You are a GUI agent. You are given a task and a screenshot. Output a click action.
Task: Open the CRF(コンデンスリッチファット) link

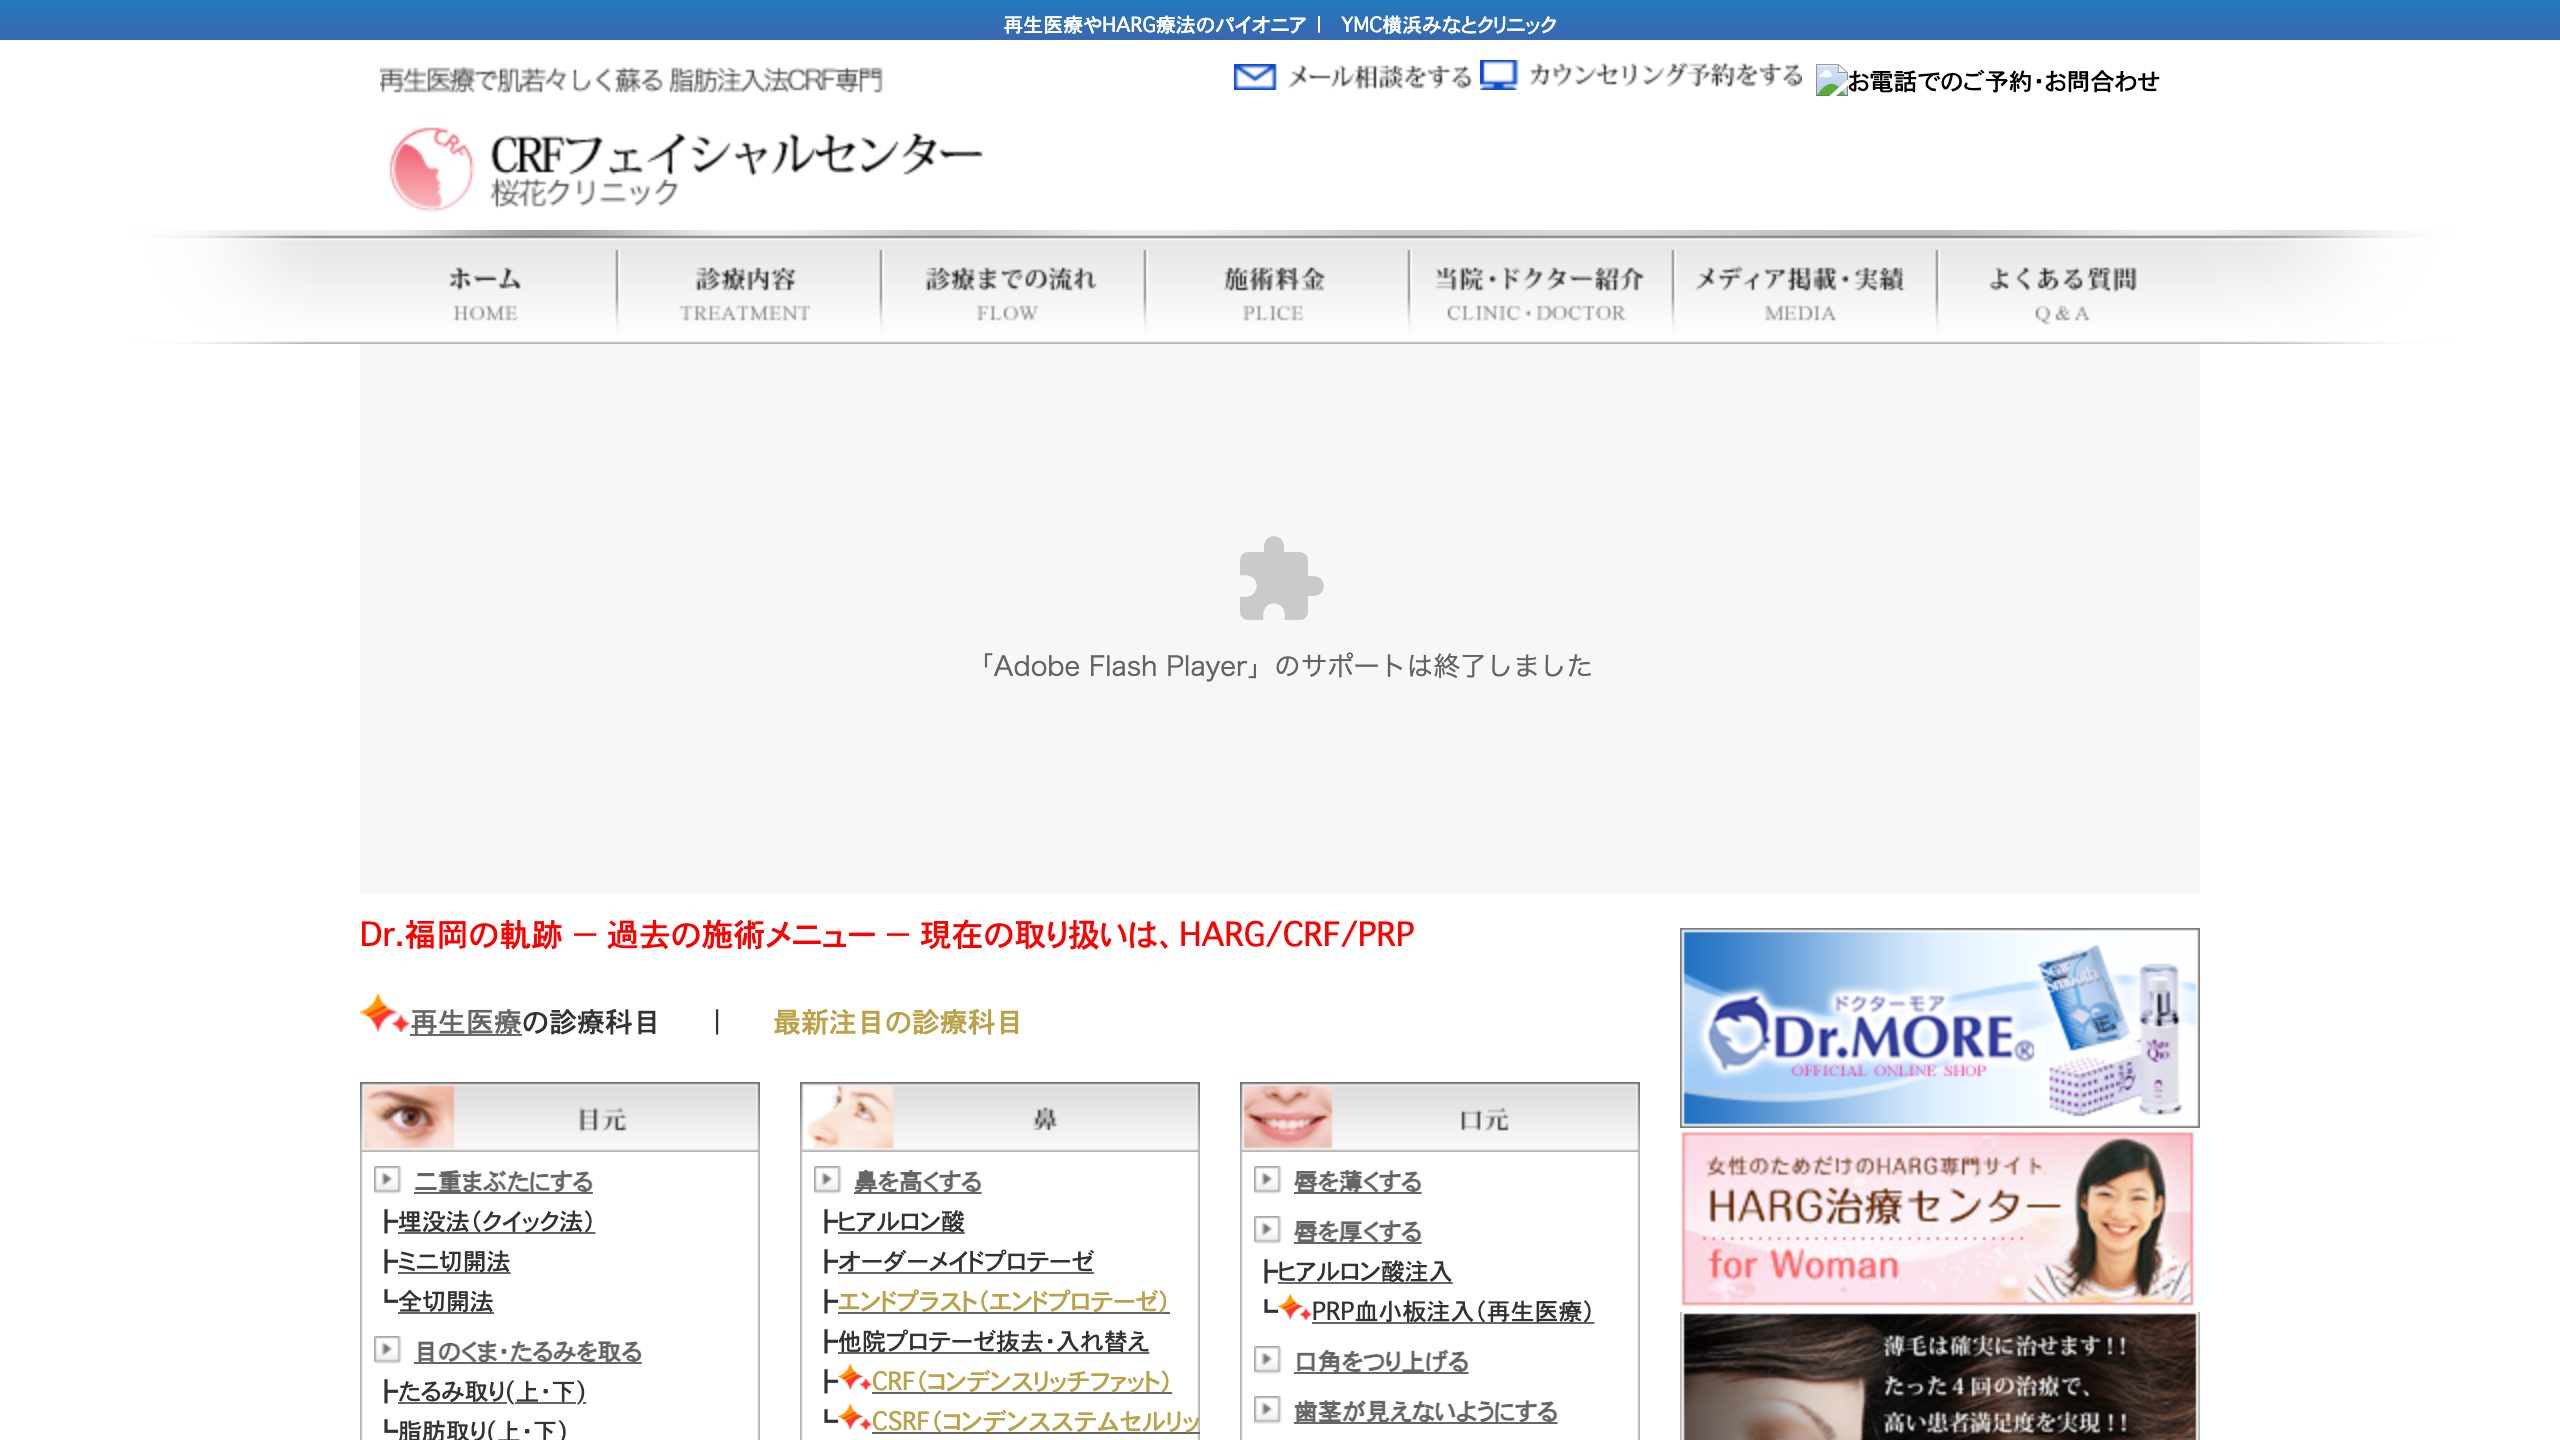pos(1021,1381)
